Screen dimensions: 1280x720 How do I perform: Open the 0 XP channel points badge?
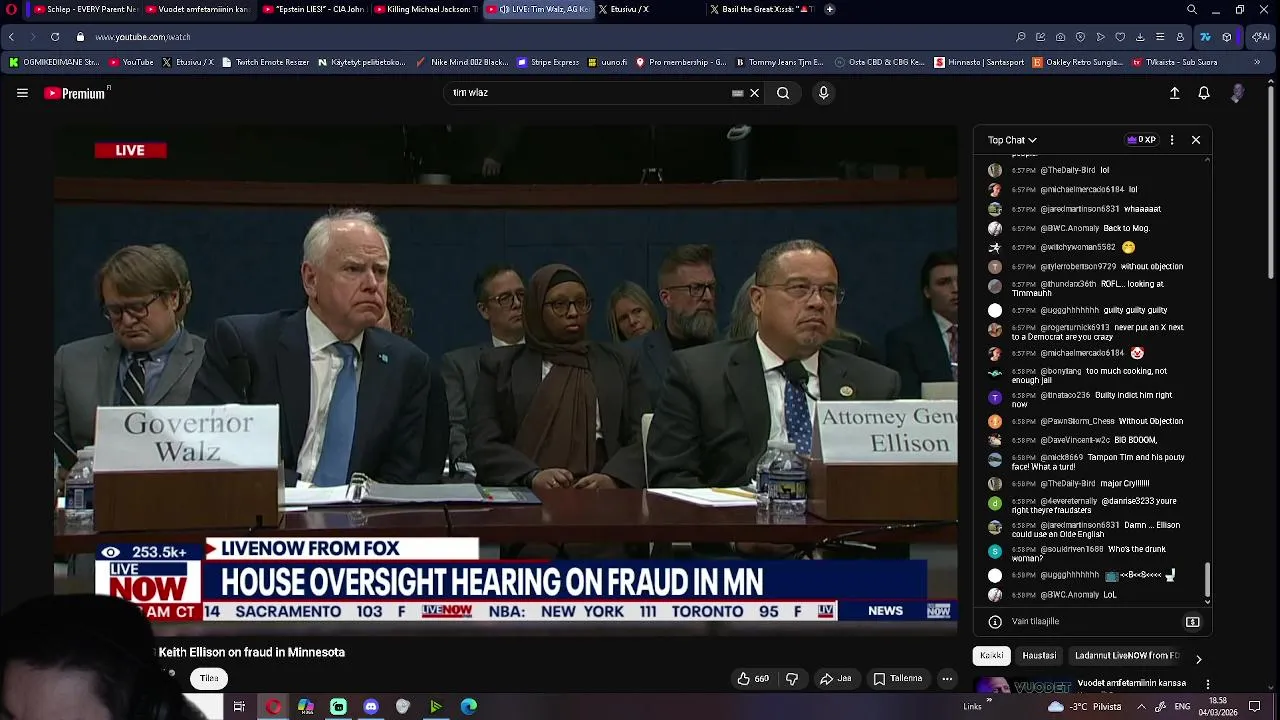1141,140
